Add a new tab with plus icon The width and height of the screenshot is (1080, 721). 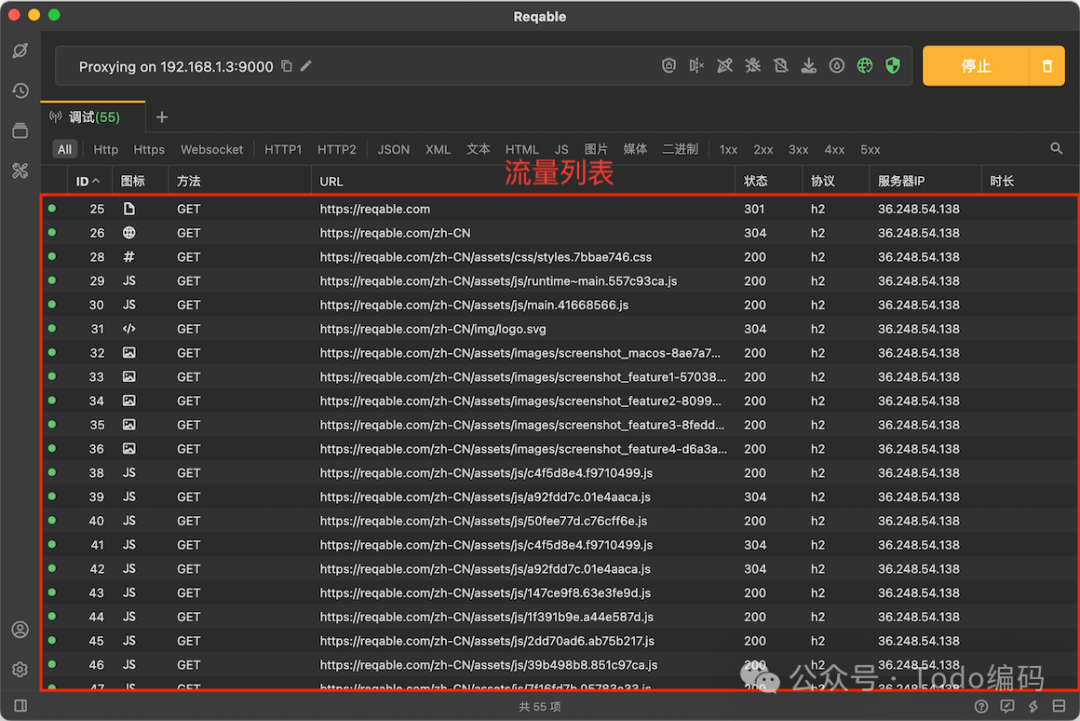[162, 117]
